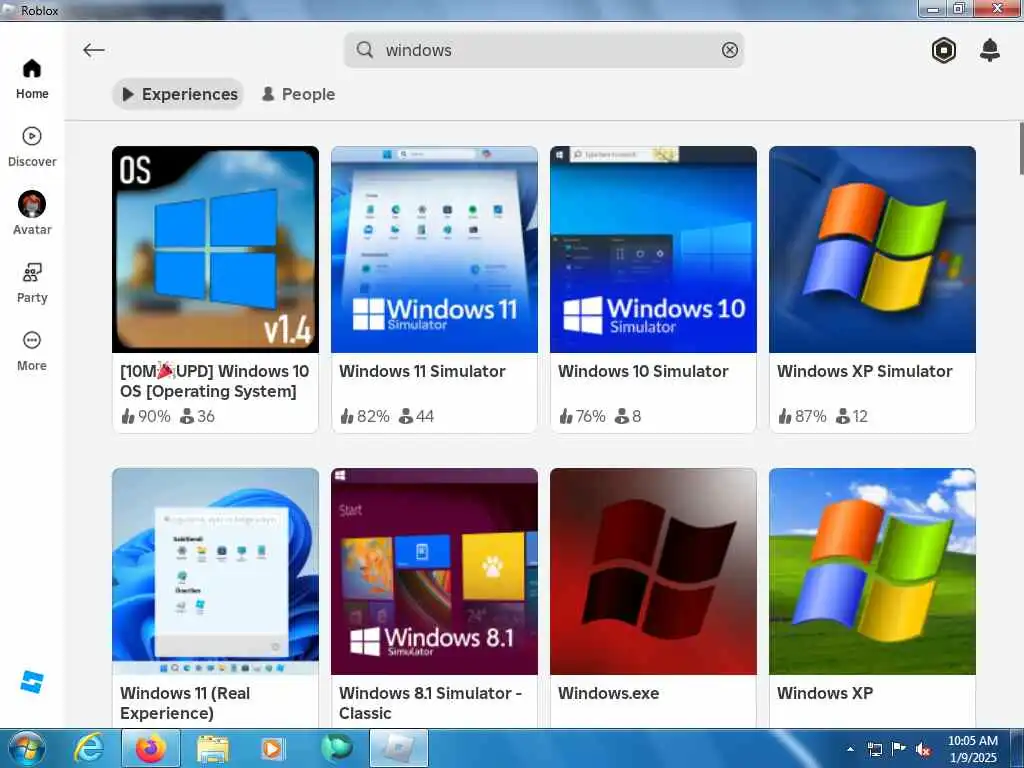
Task: Open Windows XP Simulator thumbnail
Action: tap(872, 249)
